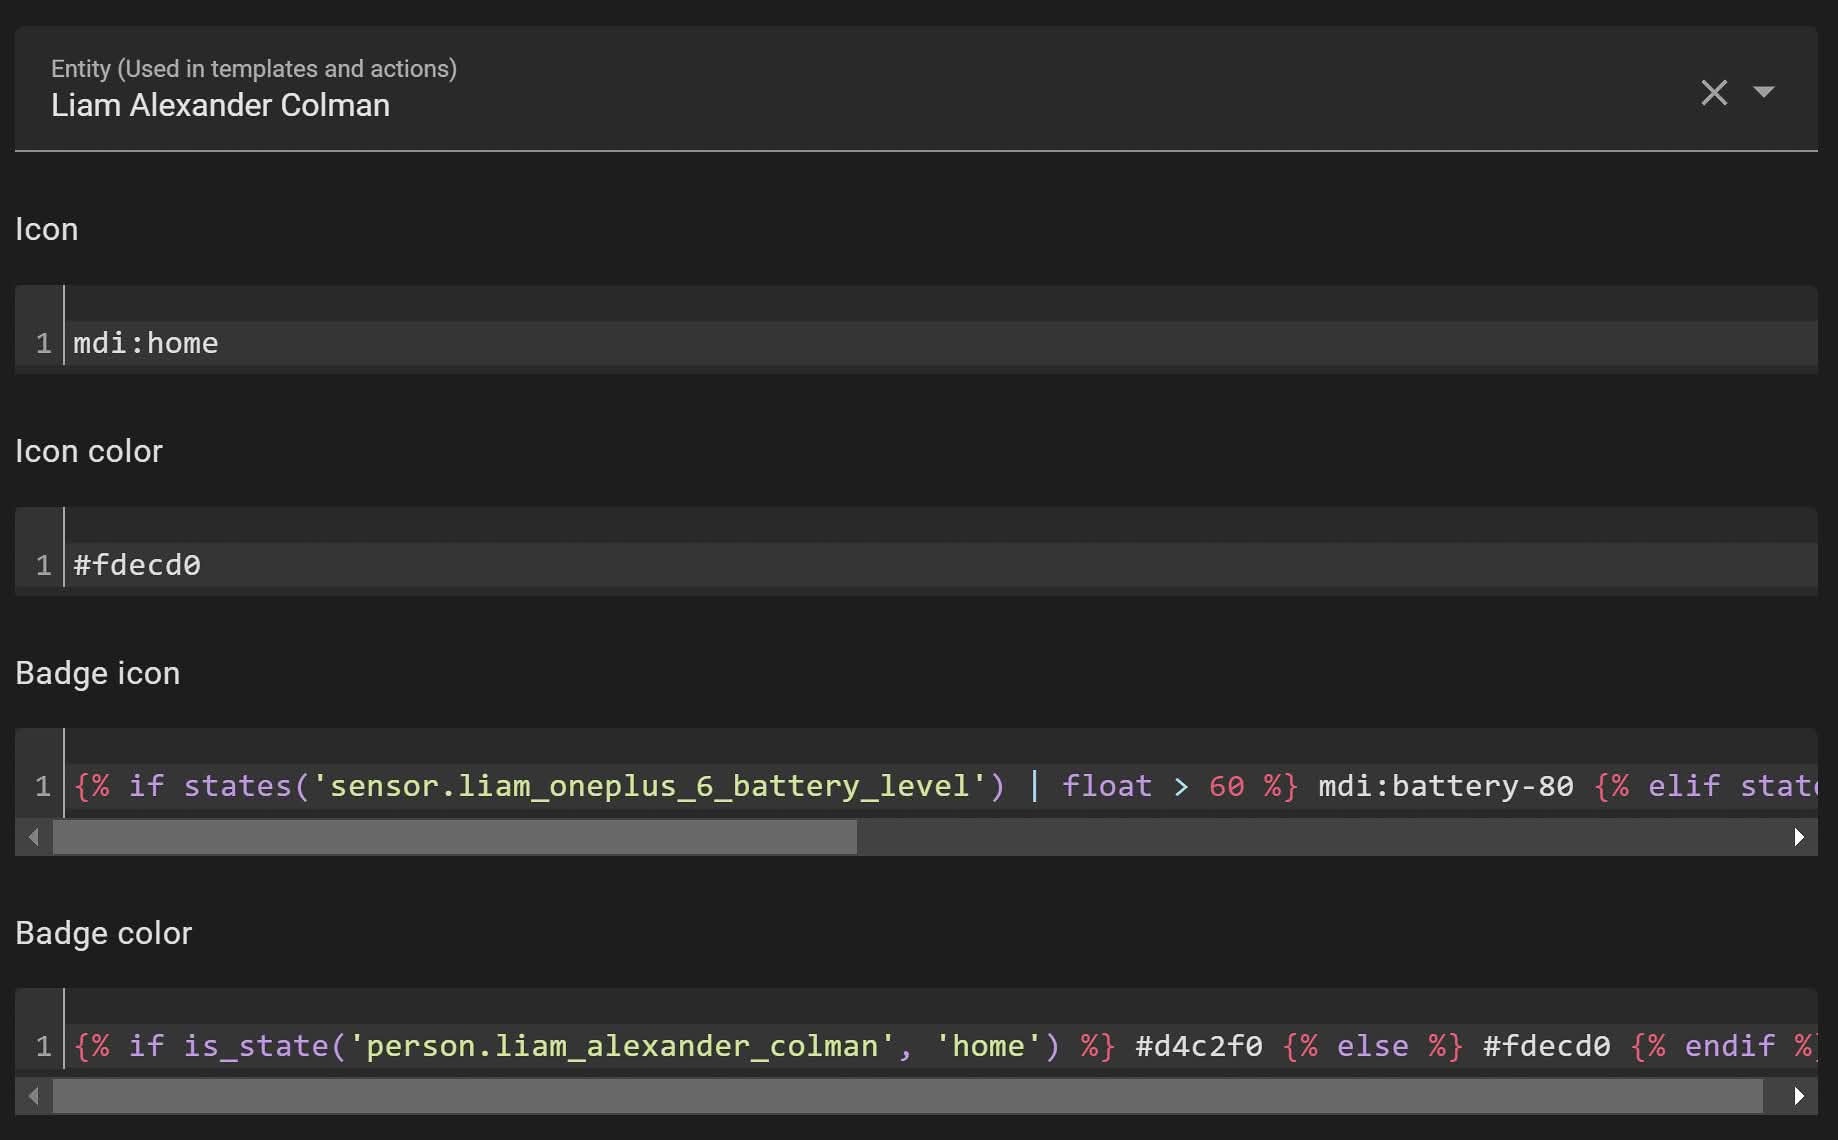Click the Badge icon scrollbar left arrow

(x=34, y=837)
